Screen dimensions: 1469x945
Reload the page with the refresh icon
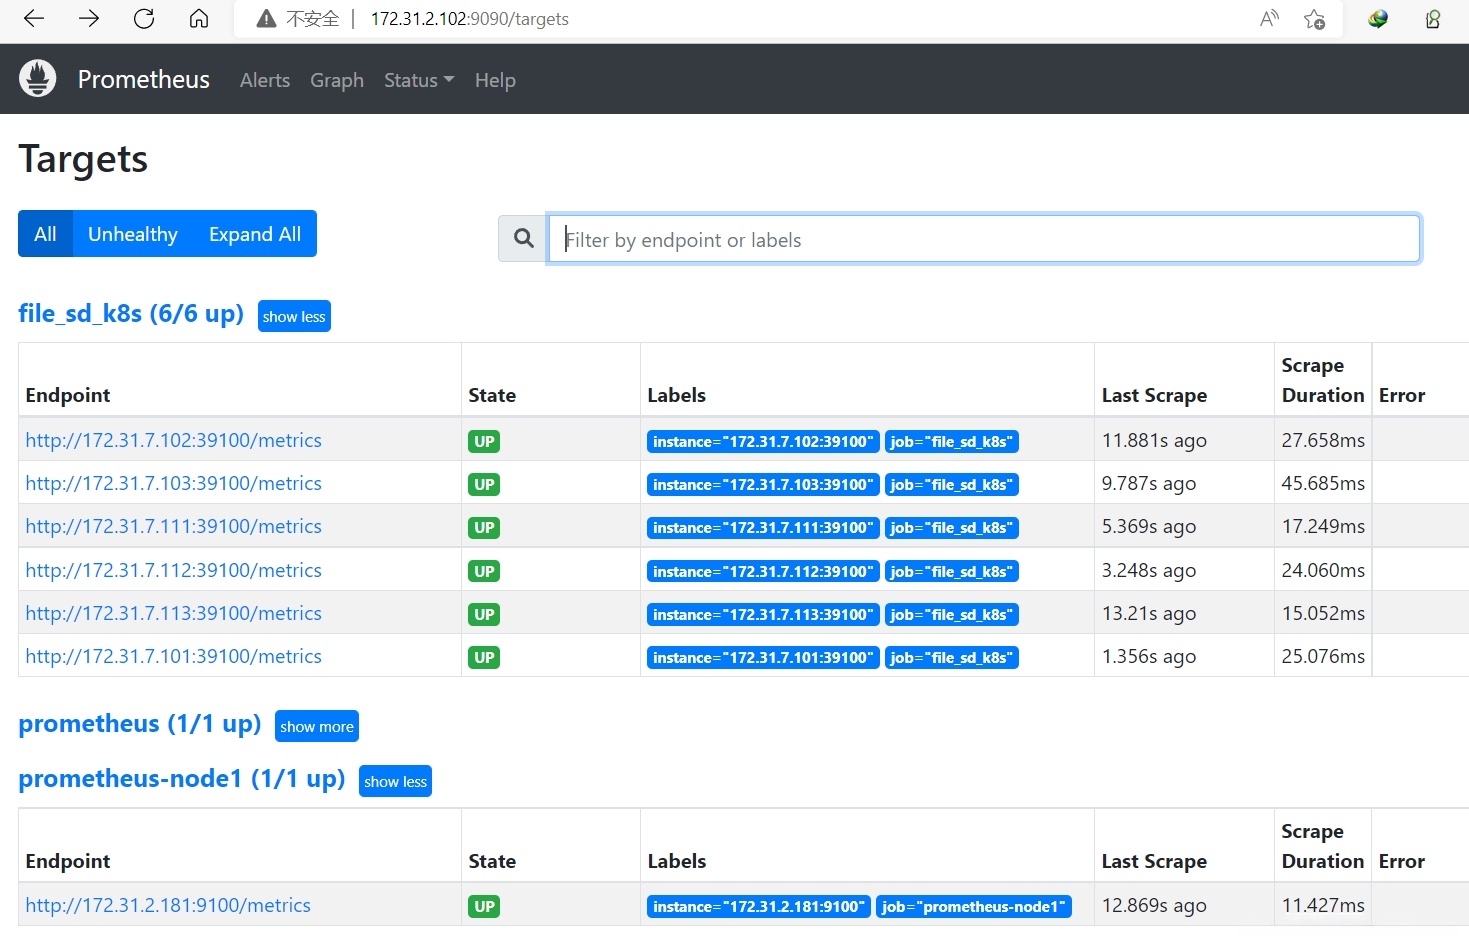tap(144, 19)
